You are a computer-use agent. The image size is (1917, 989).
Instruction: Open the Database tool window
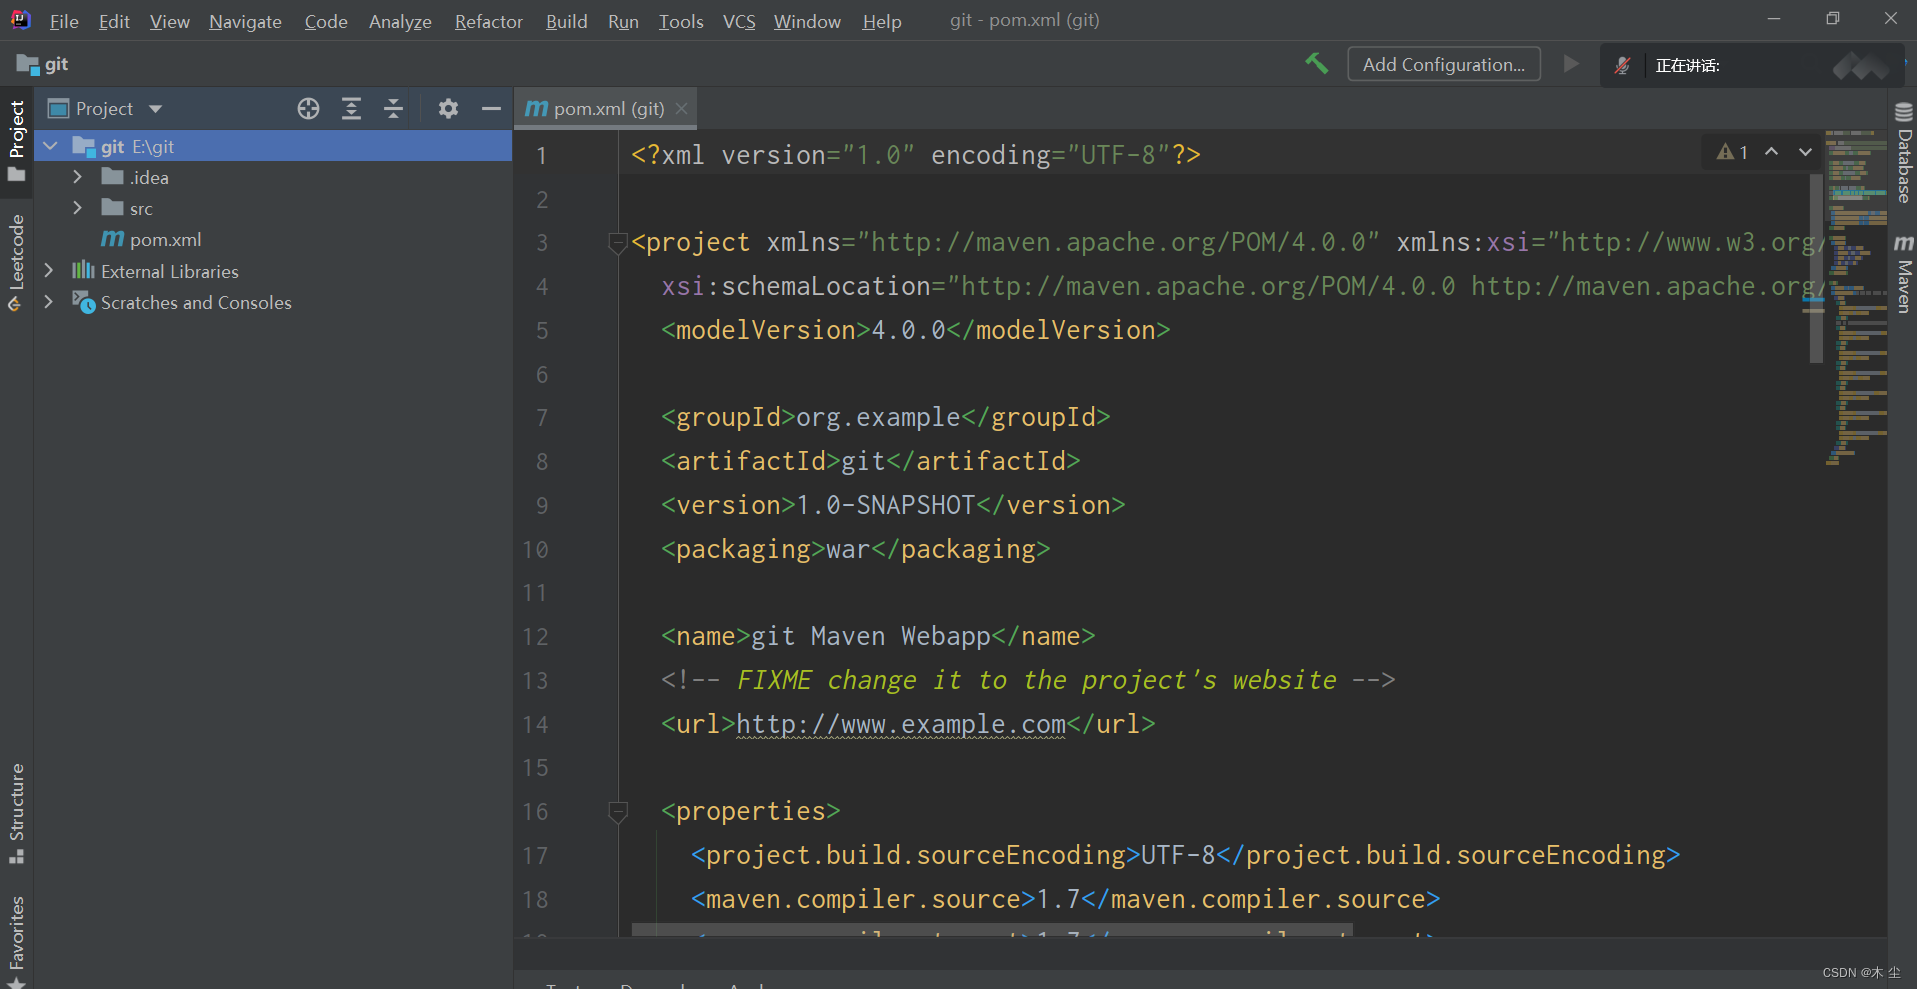click(x=1903, y=153)
